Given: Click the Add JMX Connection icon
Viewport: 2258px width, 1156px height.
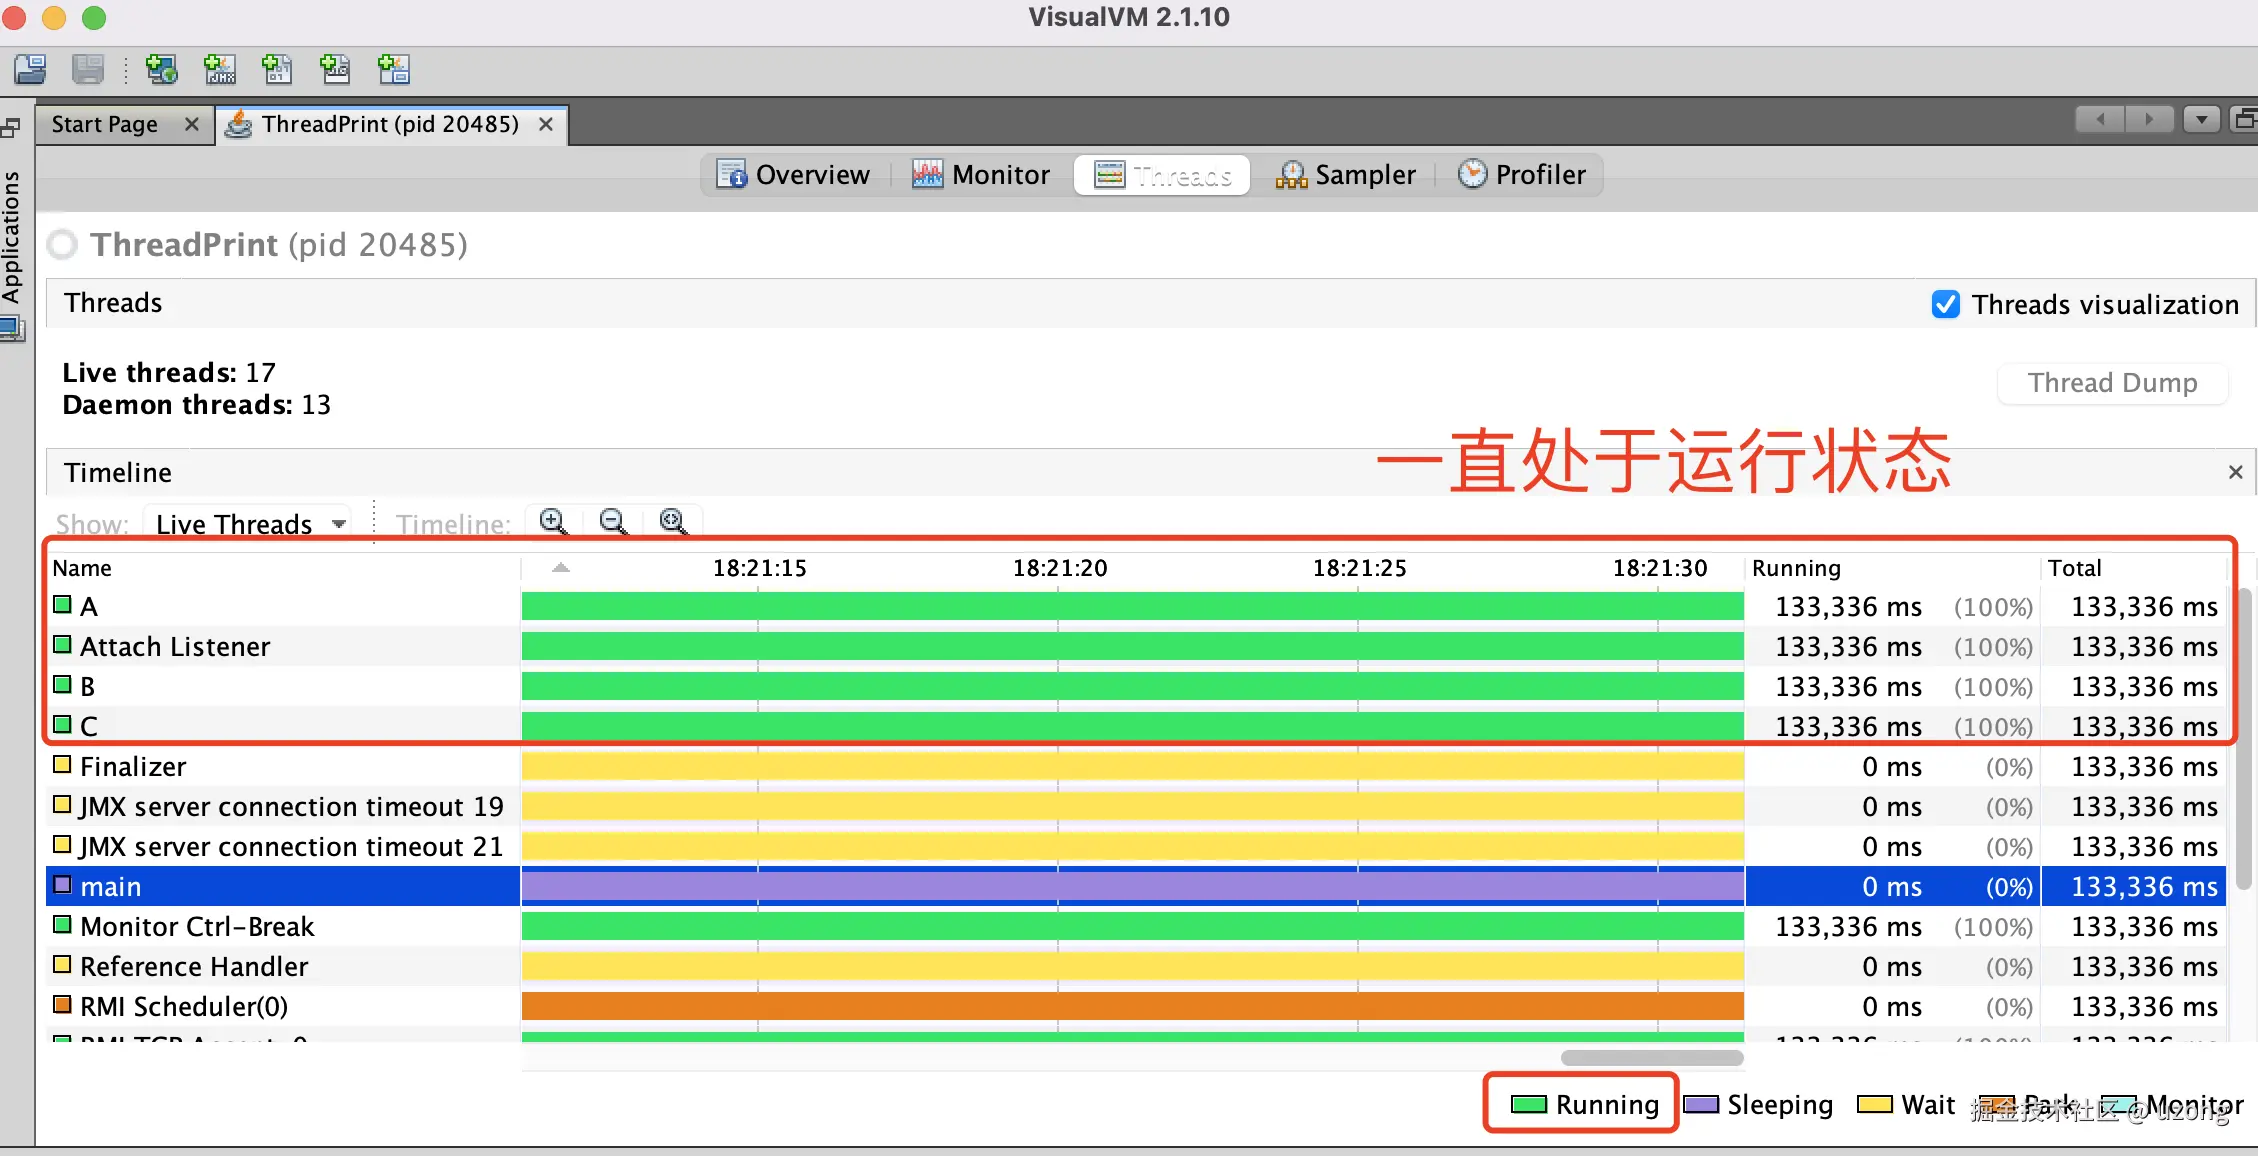Looking at the screenshot, I should [220, 69].
